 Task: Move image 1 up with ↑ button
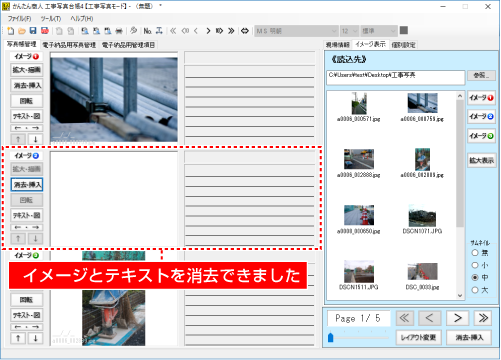18,139
